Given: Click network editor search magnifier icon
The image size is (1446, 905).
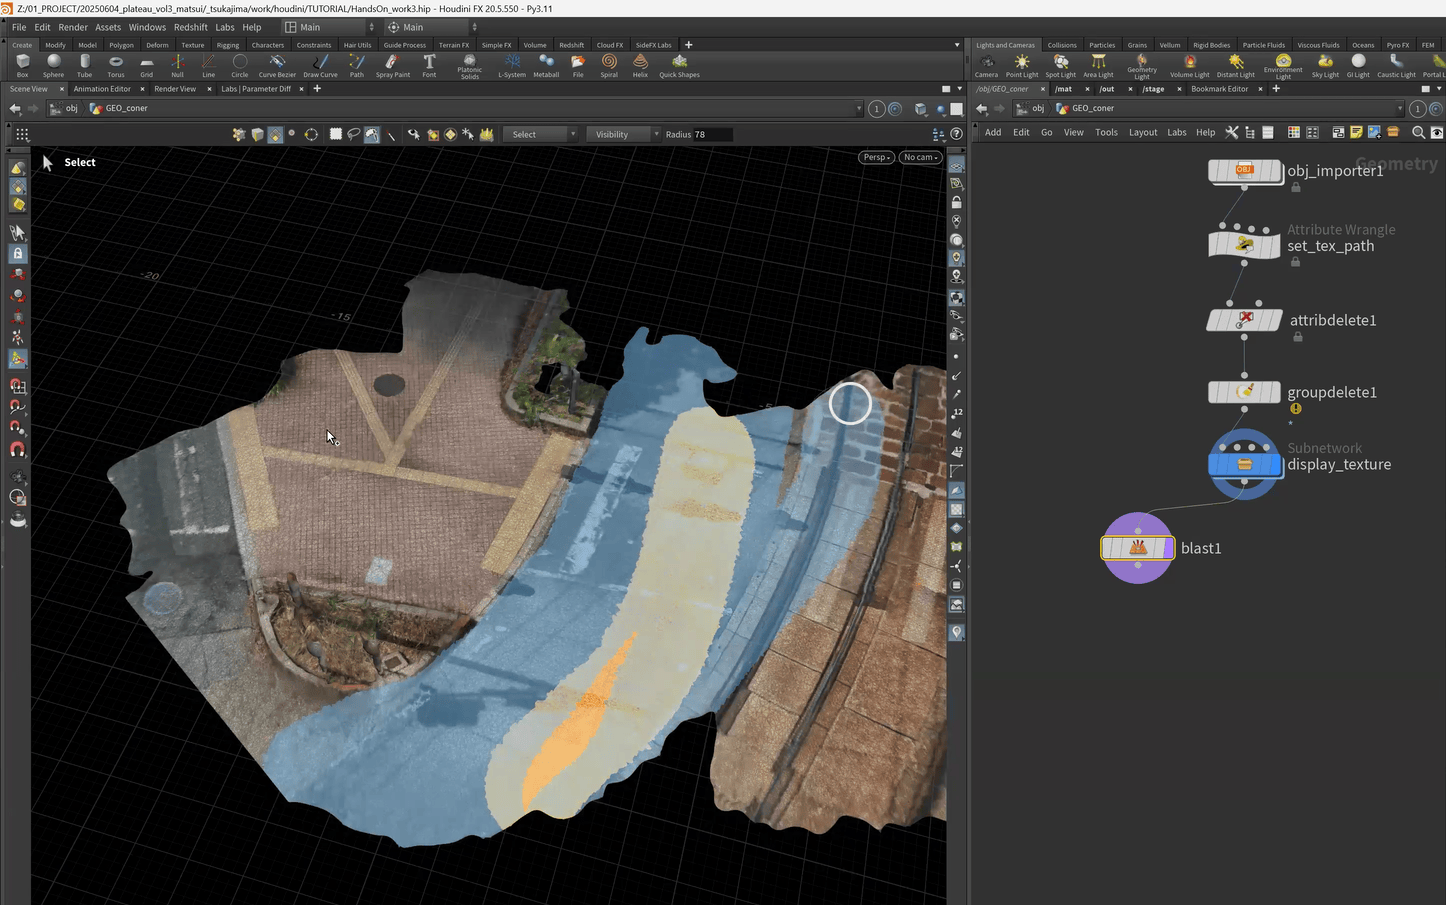Looking at the screenshot, I should 1418,132.
